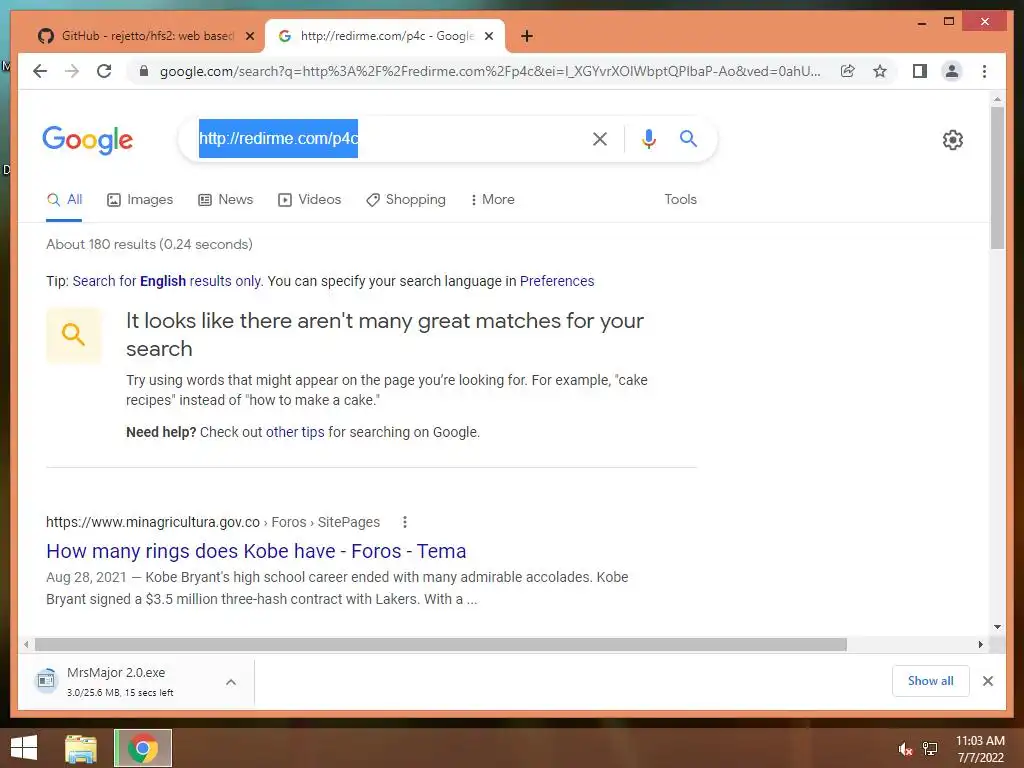Click the muted volume tray icon
1024x768 pixels.
(904, 749)
